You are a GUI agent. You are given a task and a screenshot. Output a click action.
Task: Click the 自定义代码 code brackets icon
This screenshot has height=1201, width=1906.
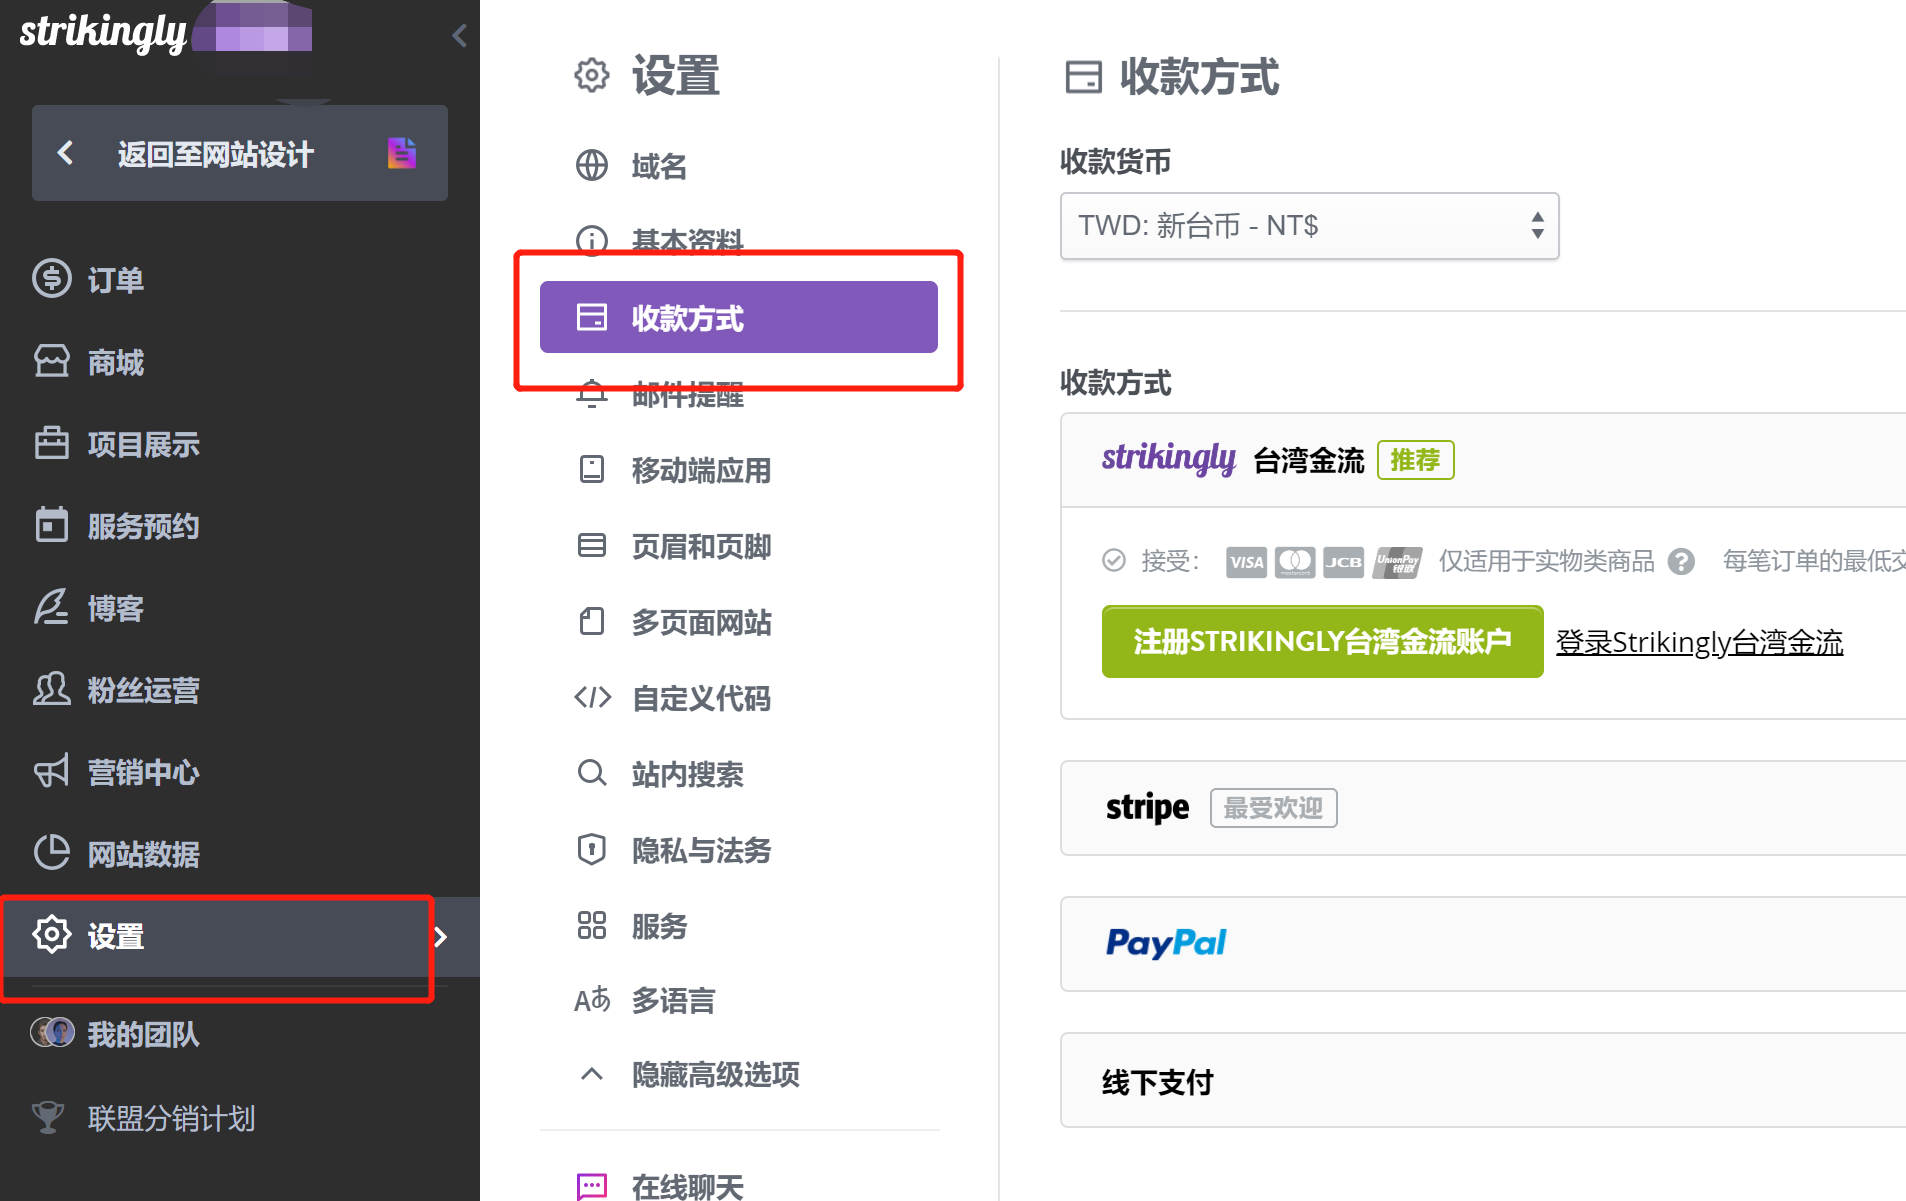coord(592,697)
